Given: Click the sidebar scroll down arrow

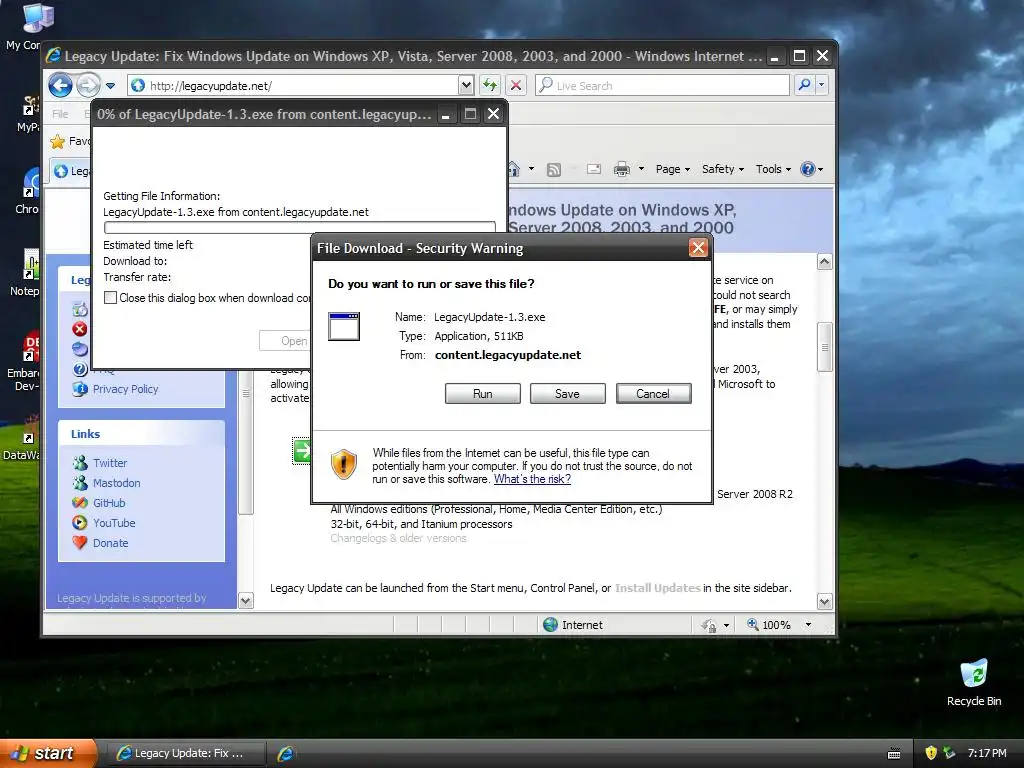Looking at the screenshot, I should tap(246, 601).
